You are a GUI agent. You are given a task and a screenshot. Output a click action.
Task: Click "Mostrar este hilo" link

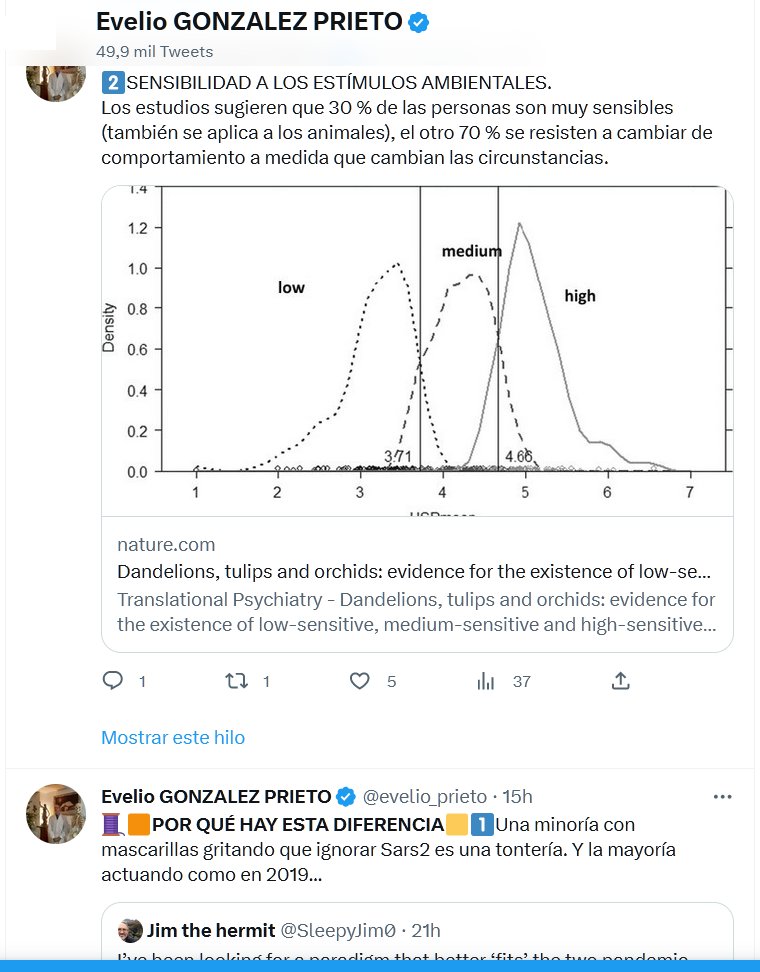click(x=173, y=738)
